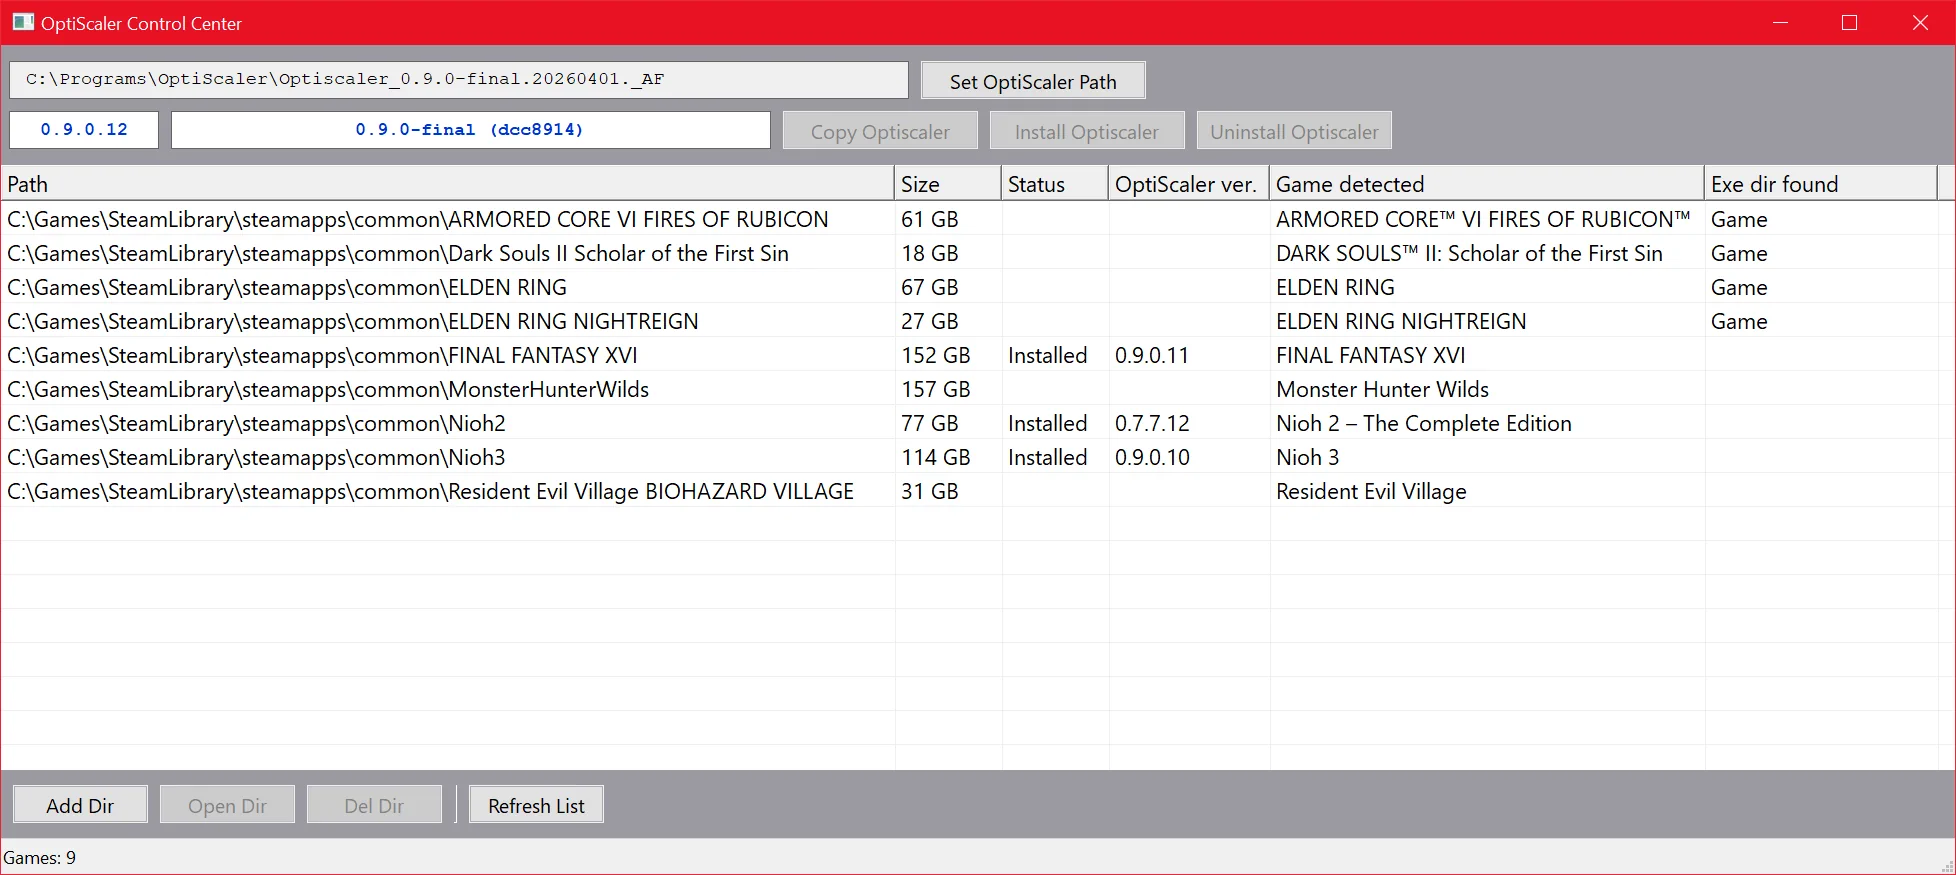Image resolution: width=1956 pixels, height=875 pixels.
Task: Click the 0.9.0.10 OptiScaler version cell
Action: 1152,457
